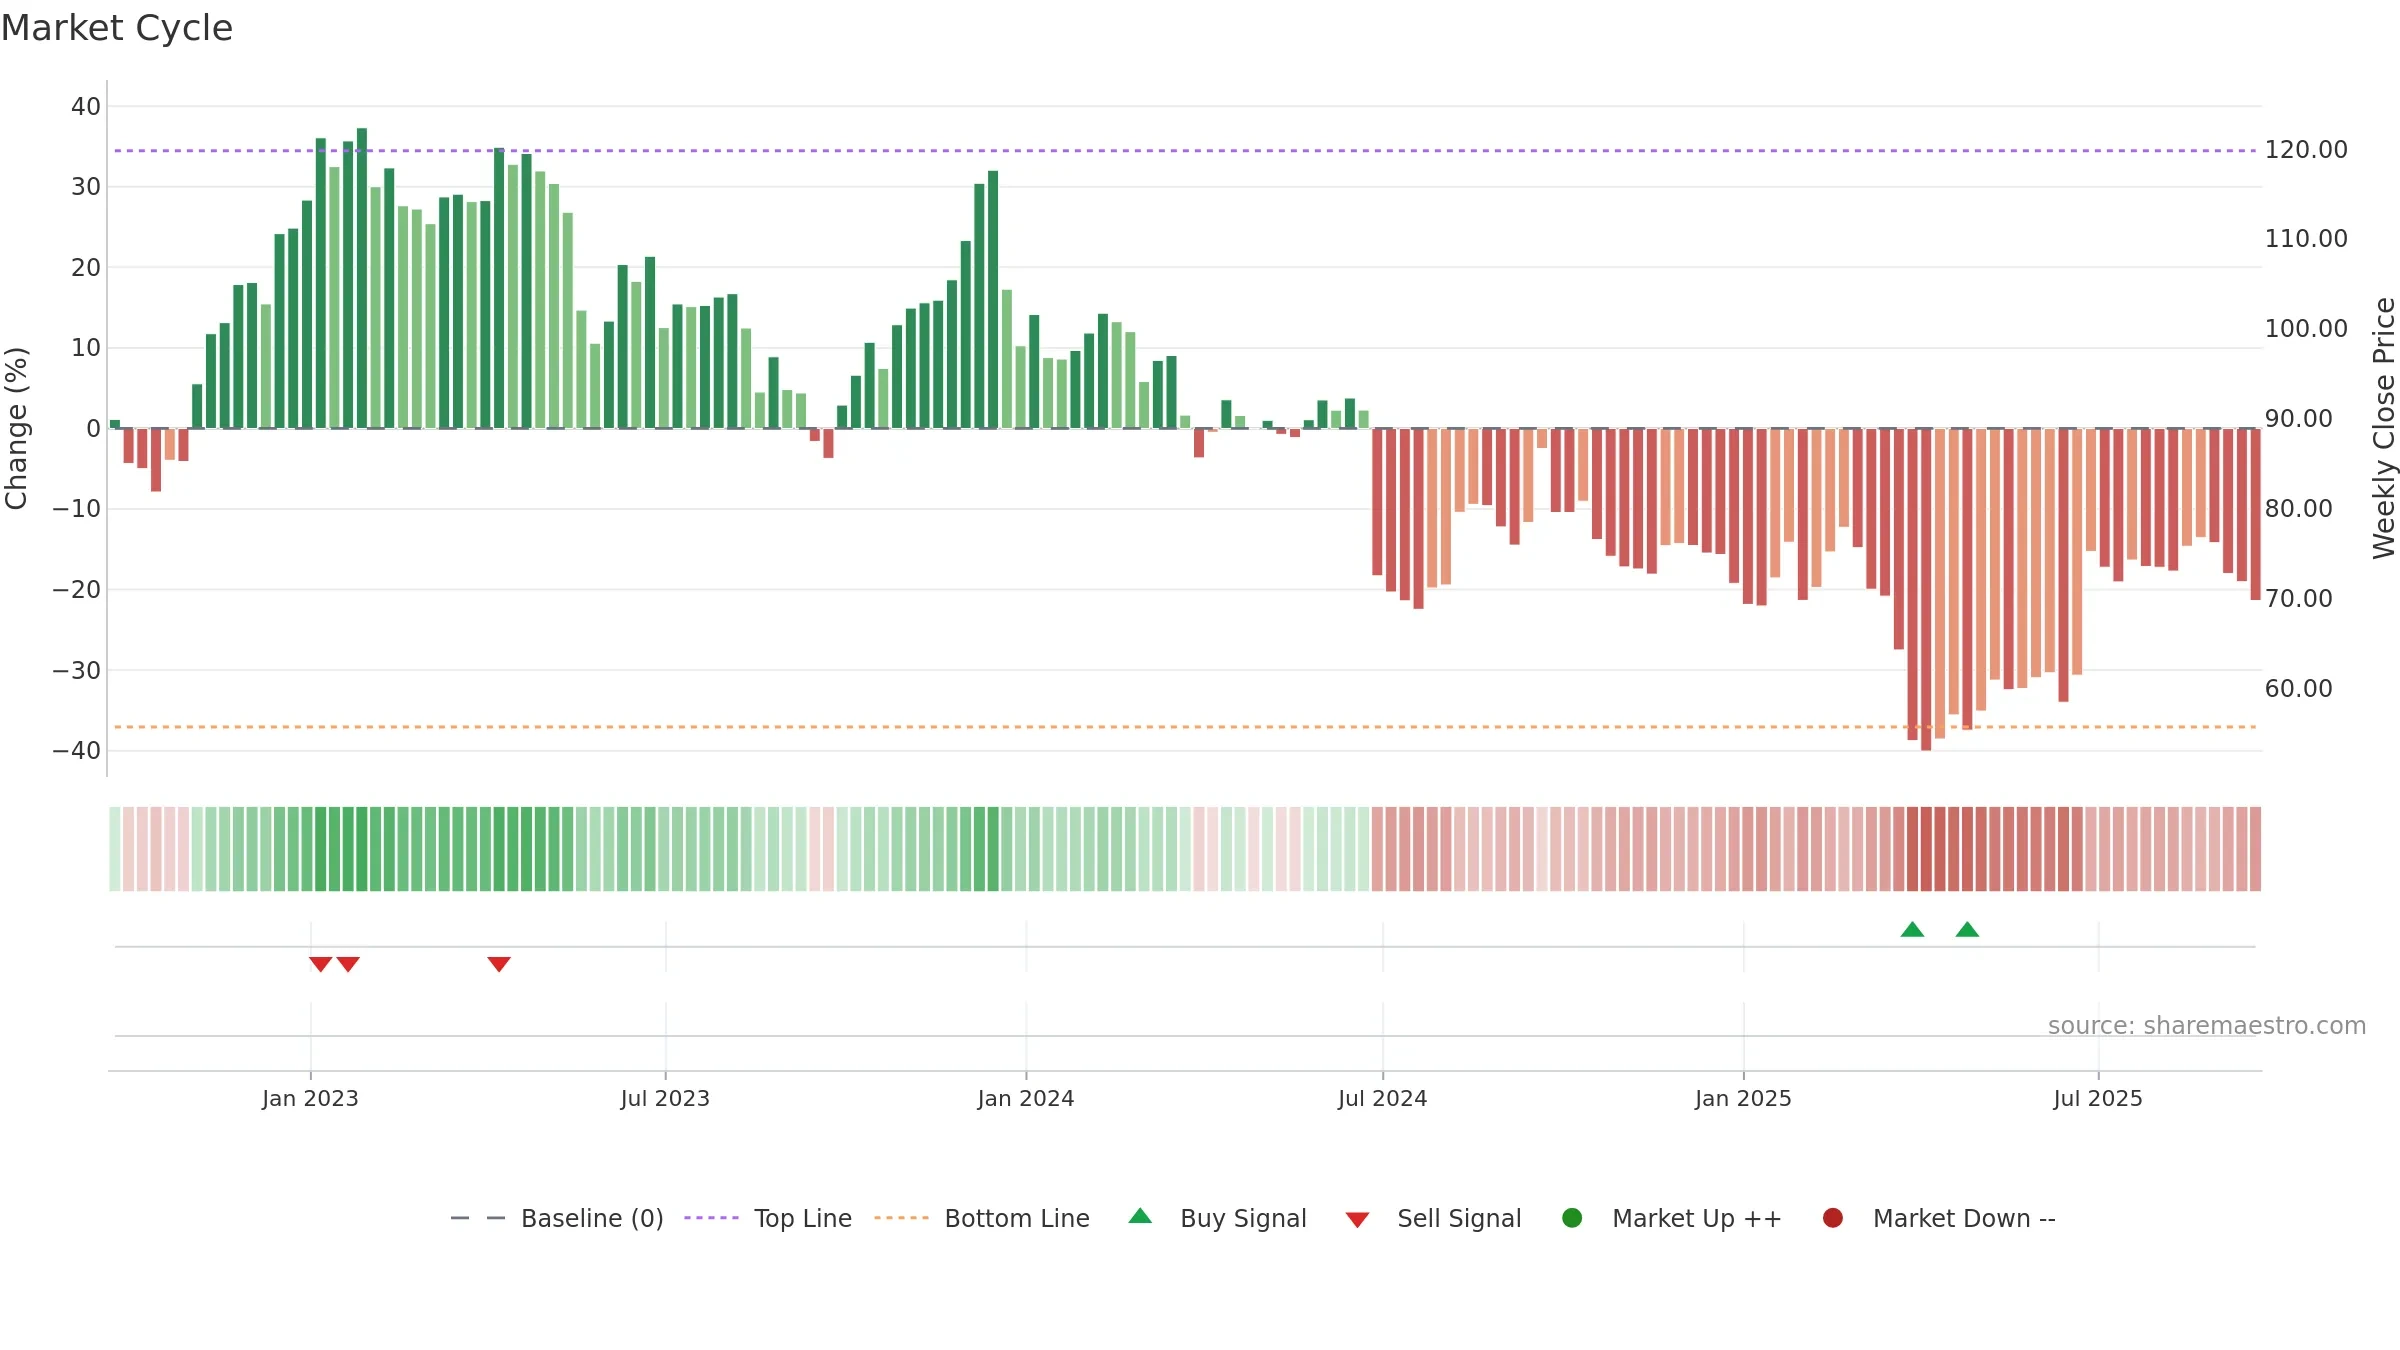Select the later green buy signal marker on the chart
This screenshot has width=2400, height=1350.
(x=1967, y=929)
